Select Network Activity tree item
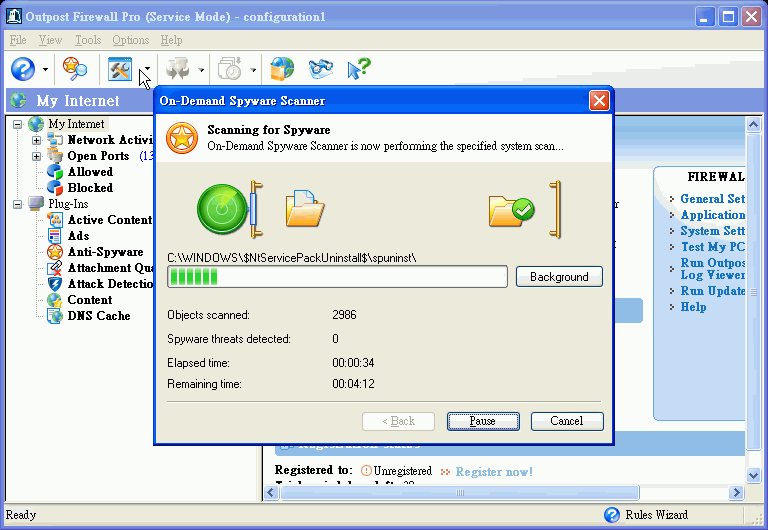Screen dimensions: 768x530 click(110, 140)
